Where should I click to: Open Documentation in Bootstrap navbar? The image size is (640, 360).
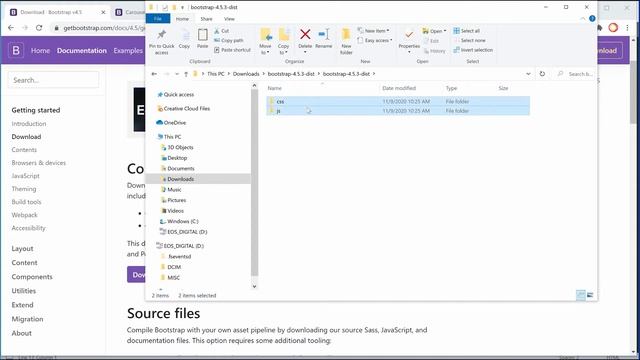click(82, 51)
